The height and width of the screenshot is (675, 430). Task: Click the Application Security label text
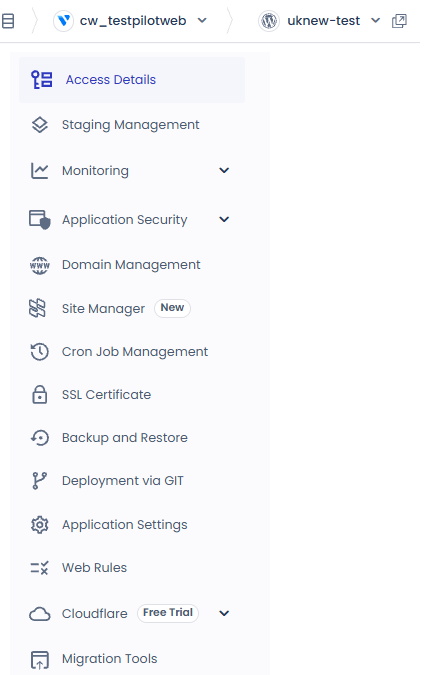125,220
